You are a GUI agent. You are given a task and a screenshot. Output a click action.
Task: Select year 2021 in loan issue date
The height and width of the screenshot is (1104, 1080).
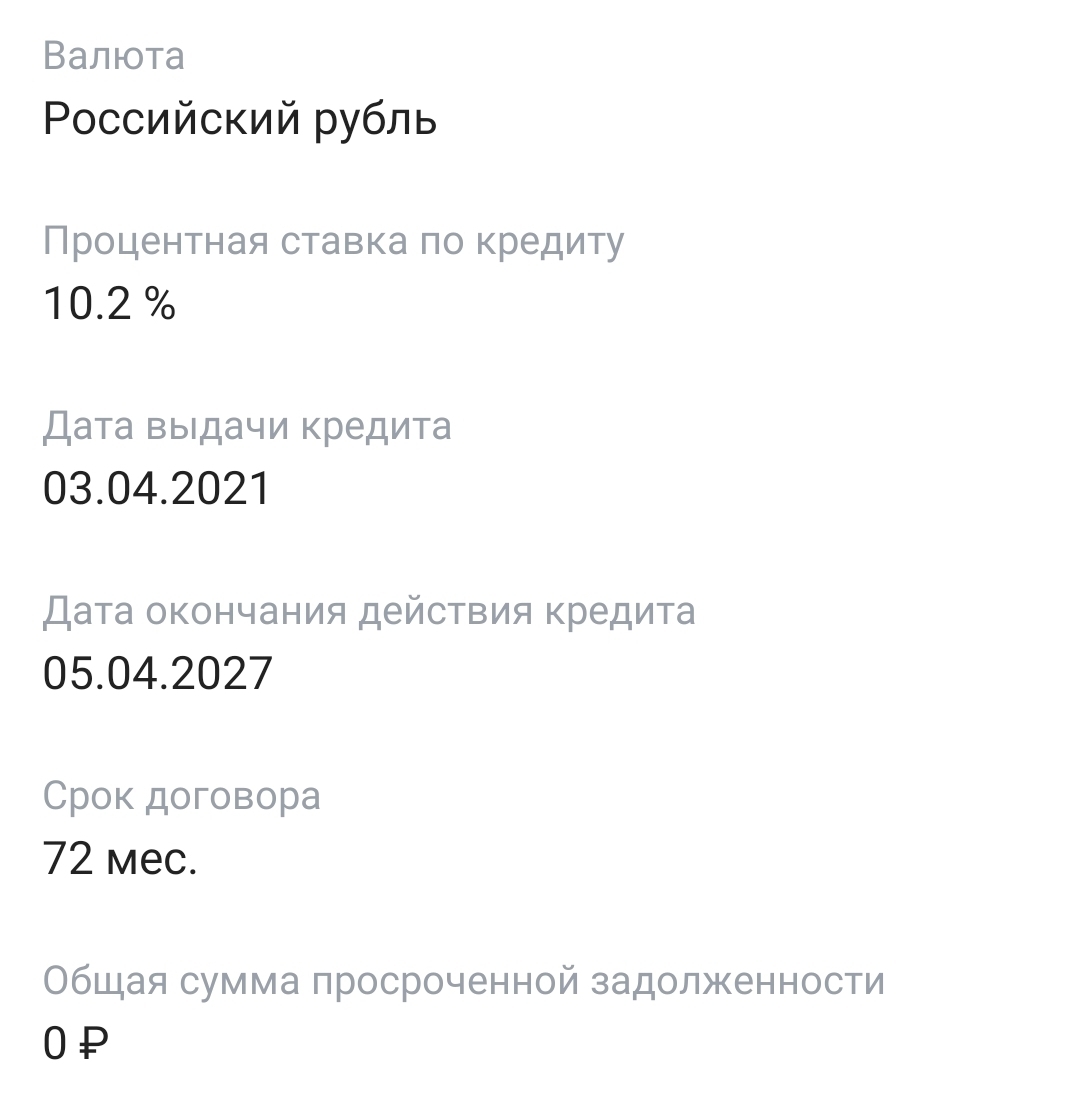pos(224,489)
